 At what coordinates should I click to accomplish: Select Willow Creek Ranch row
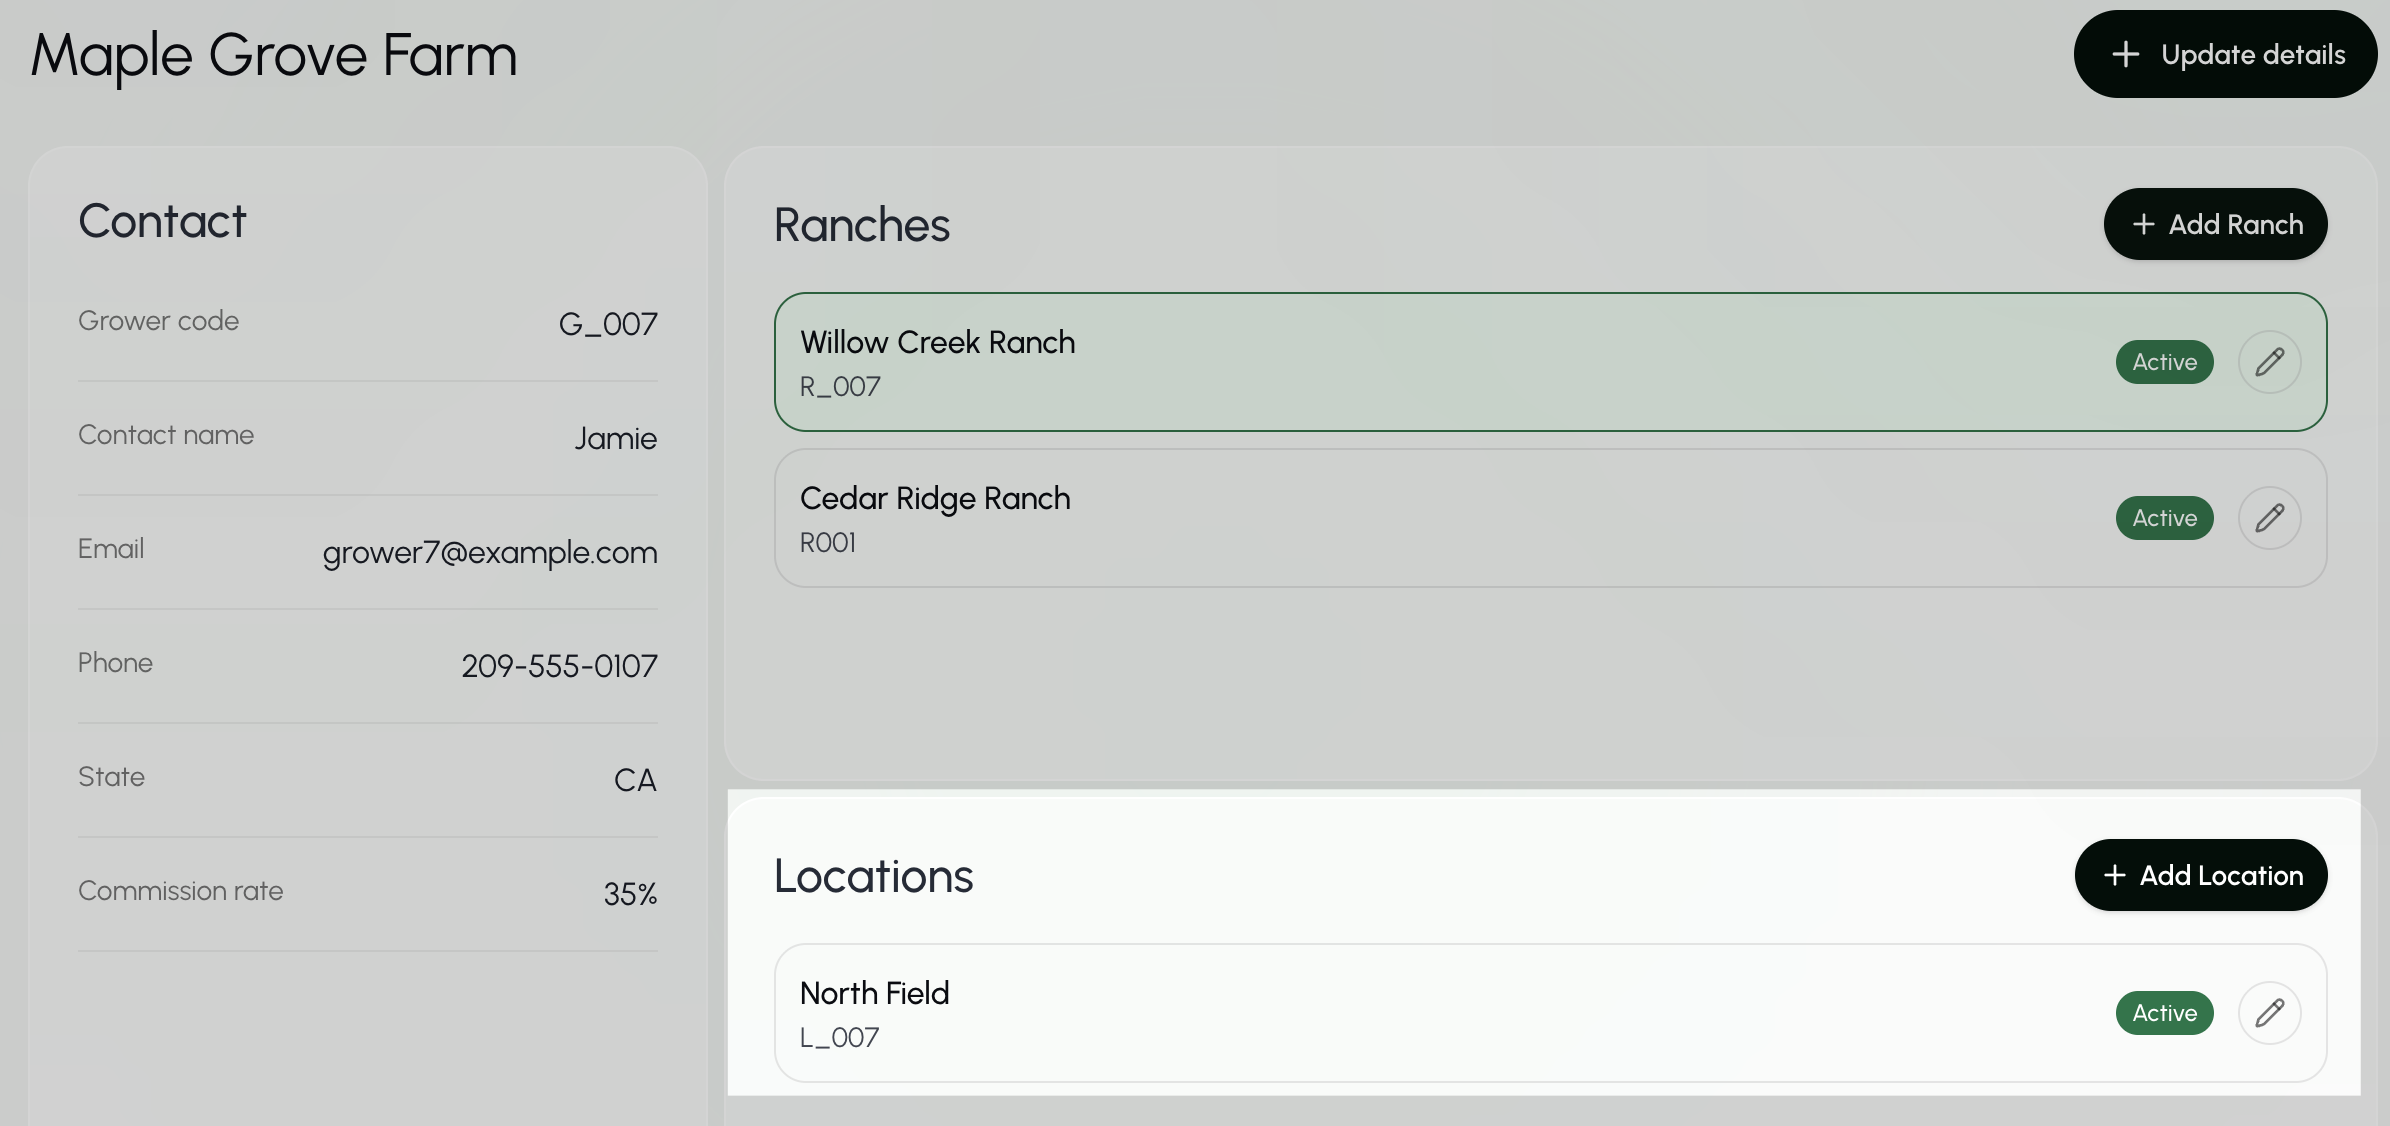(1550, 362)
